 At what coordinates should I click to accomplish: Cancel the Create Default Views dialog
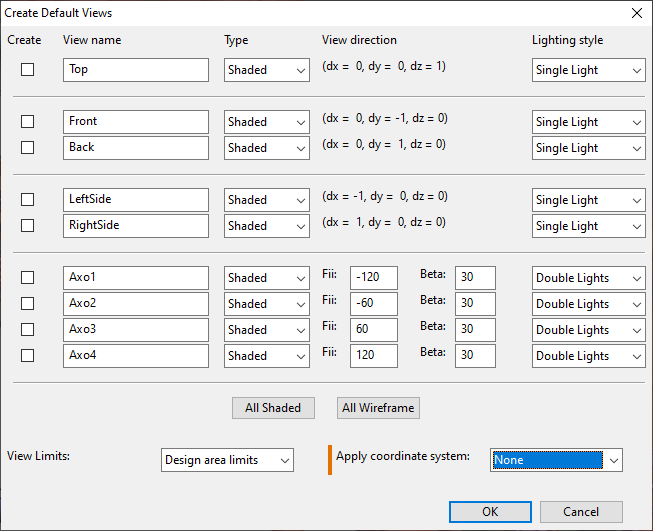pos(581,512)
